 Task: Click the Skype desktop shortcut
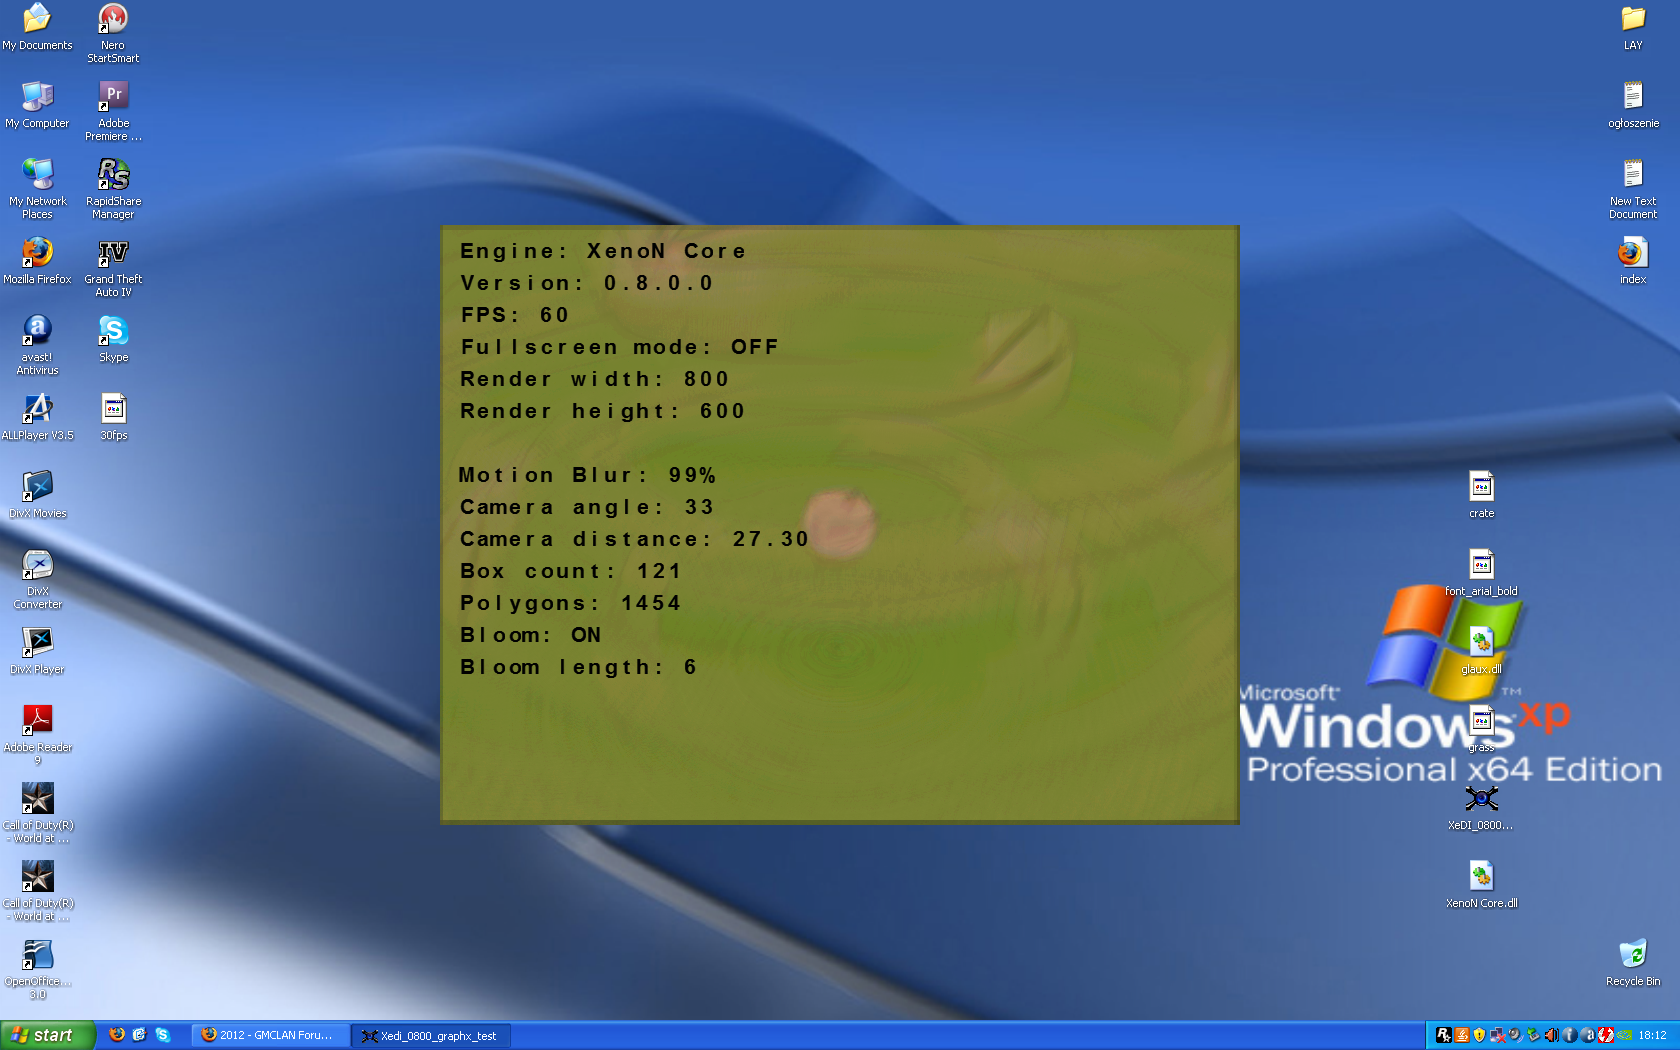(x=113, y=331)
